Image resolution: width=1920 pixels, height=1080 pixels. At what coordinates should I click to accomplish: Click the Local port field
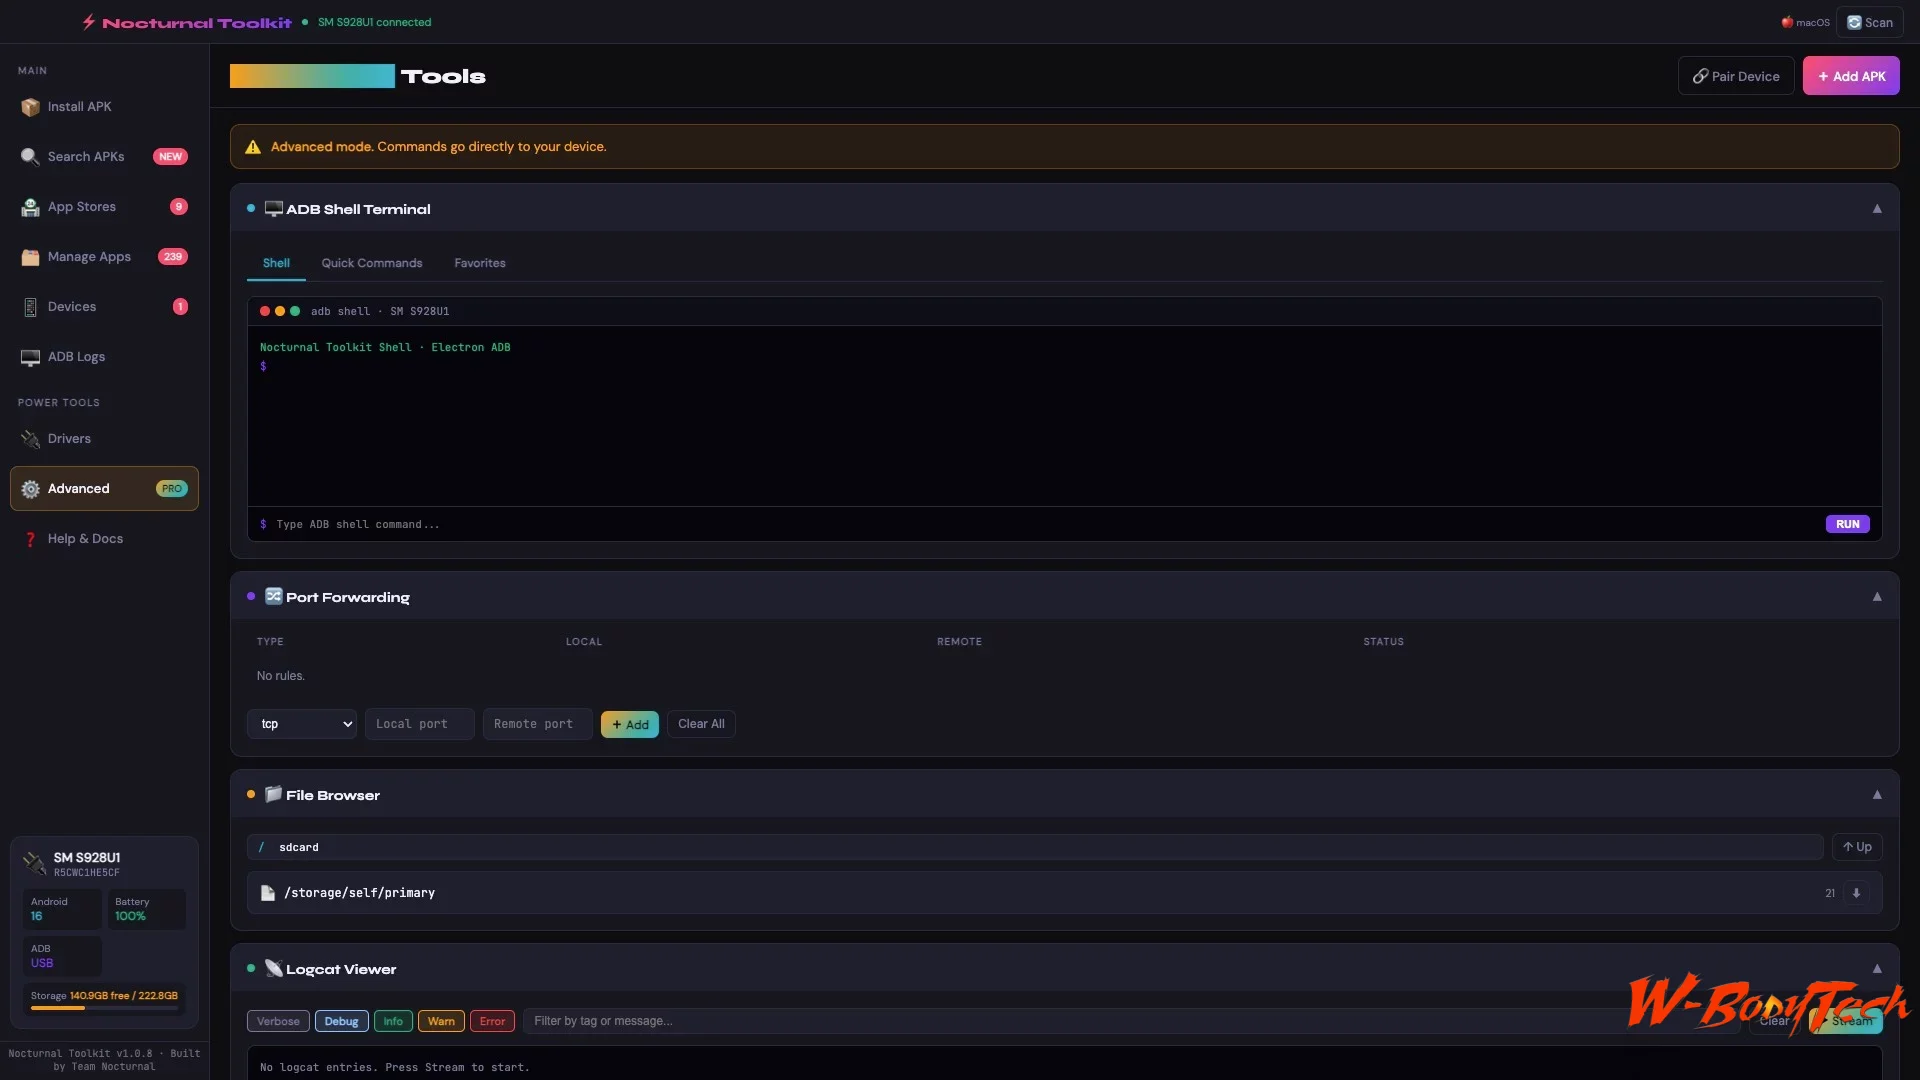click(x=420, y=724)
